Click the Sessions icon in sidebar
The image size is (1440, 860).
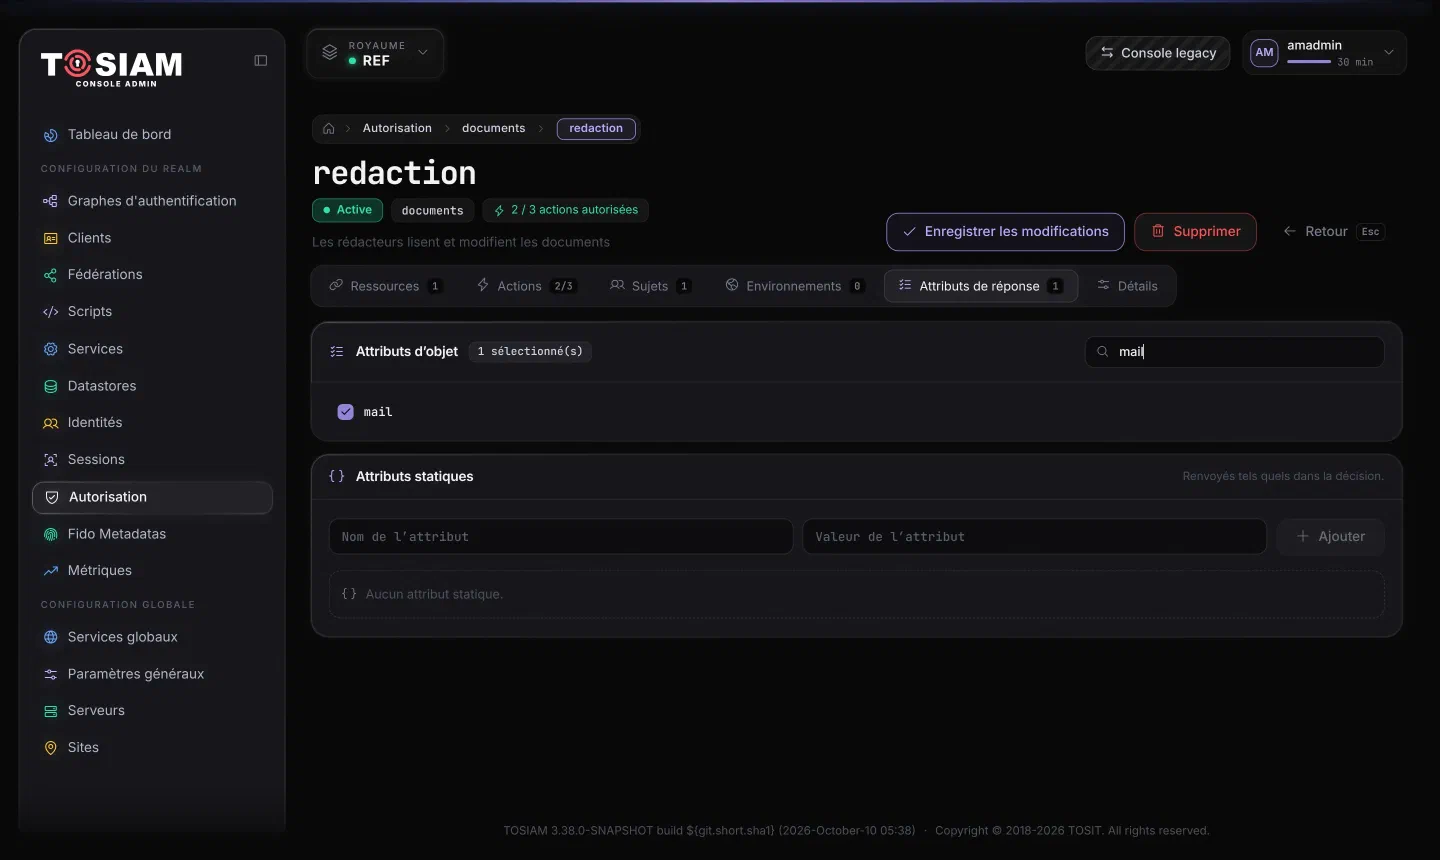click(51, 460)
